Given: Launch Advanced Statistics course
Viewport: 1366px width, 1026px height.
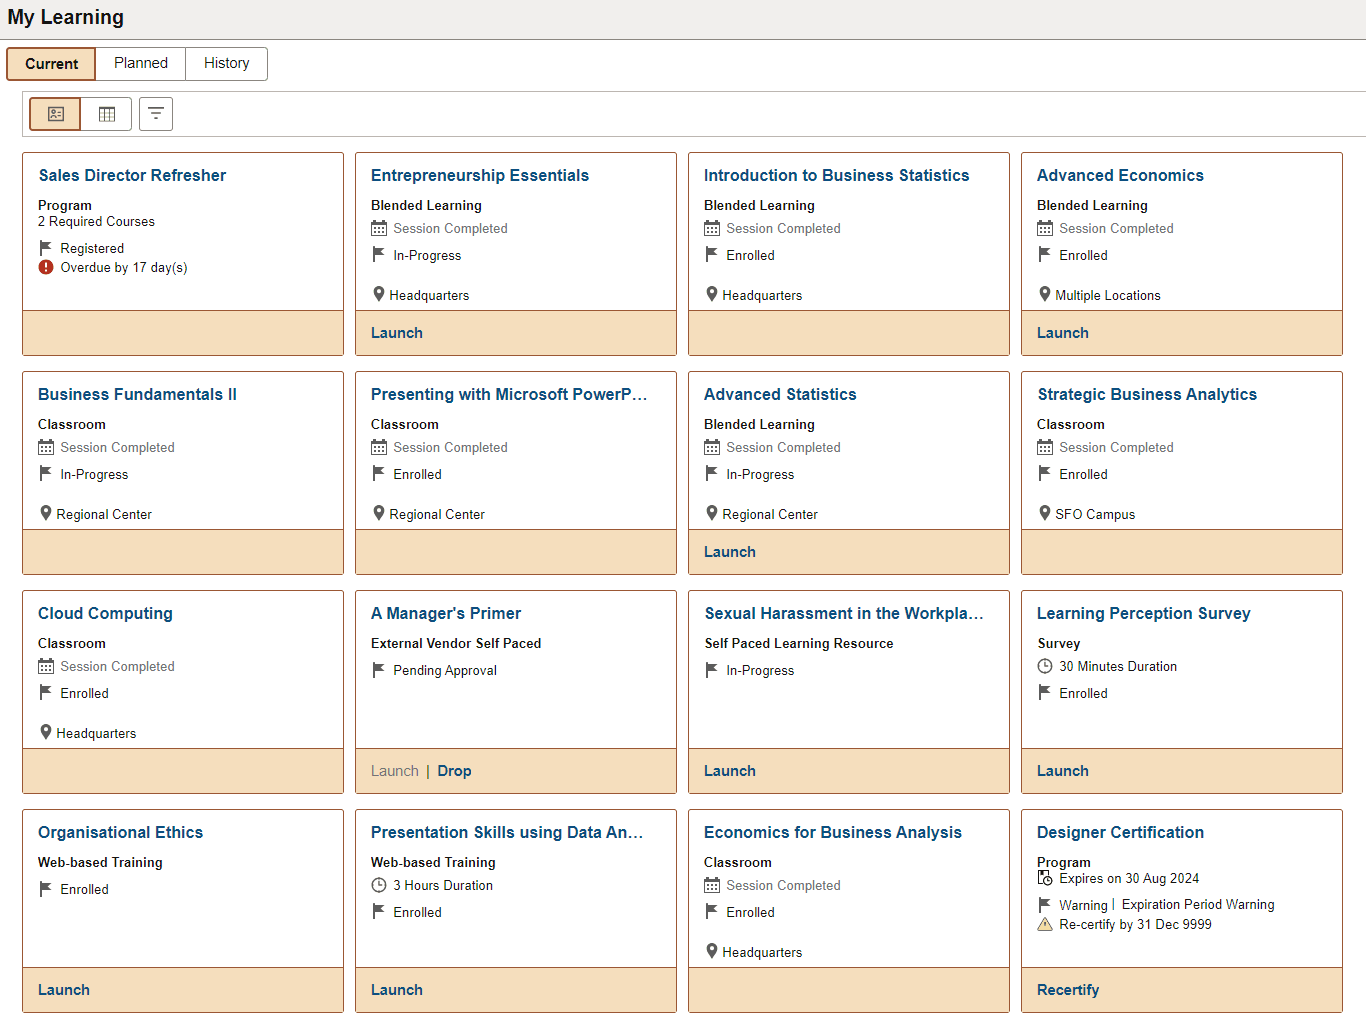Looking at the screenshot, I should pos(729,551).
